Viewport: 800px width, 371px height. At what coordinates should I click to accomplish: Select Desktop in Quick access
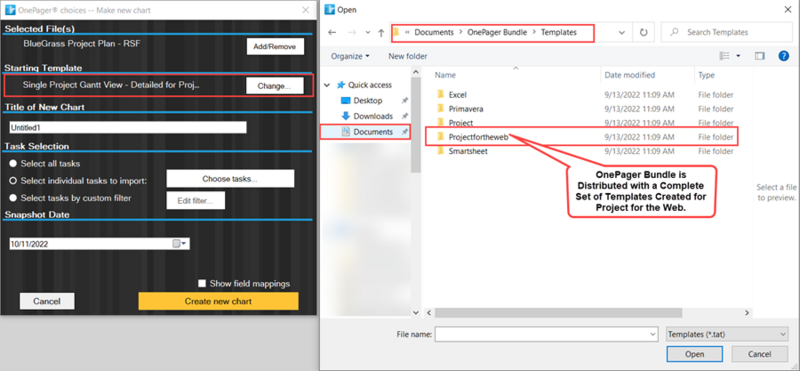pyautogui.click(x=367, y=101)
